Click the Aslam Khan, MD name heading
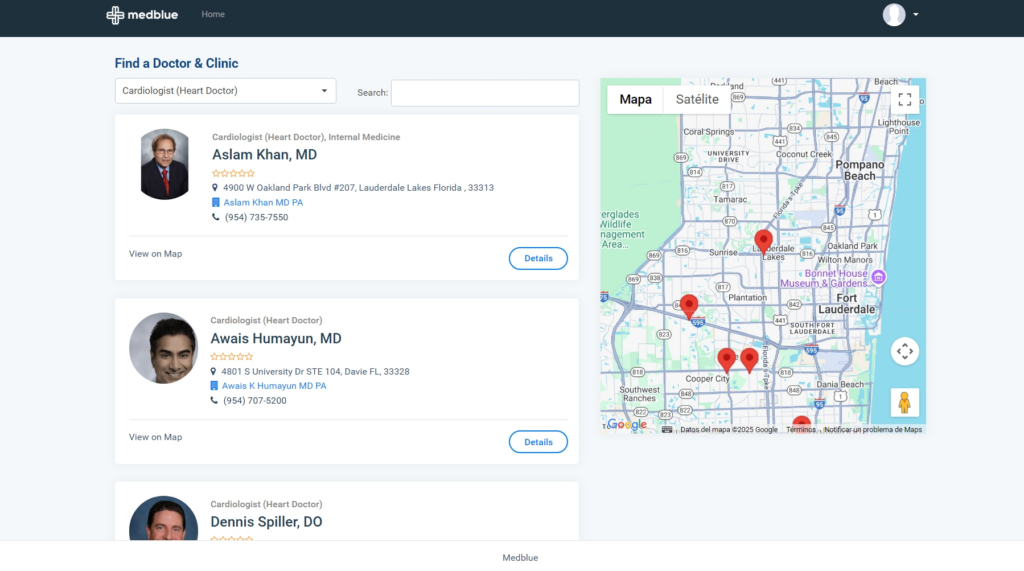The image size is (1024, 571). point(264,155)
